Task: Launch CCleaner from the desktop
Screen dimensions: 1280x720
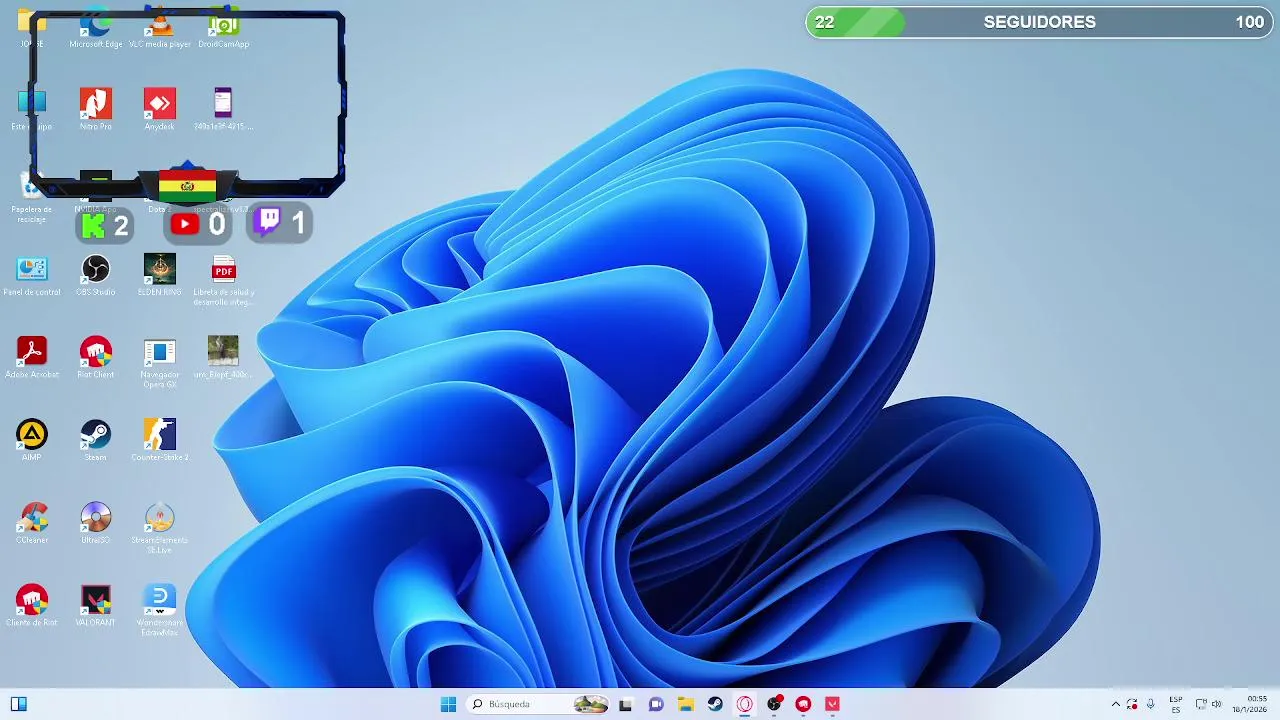Action: point(32,523)
